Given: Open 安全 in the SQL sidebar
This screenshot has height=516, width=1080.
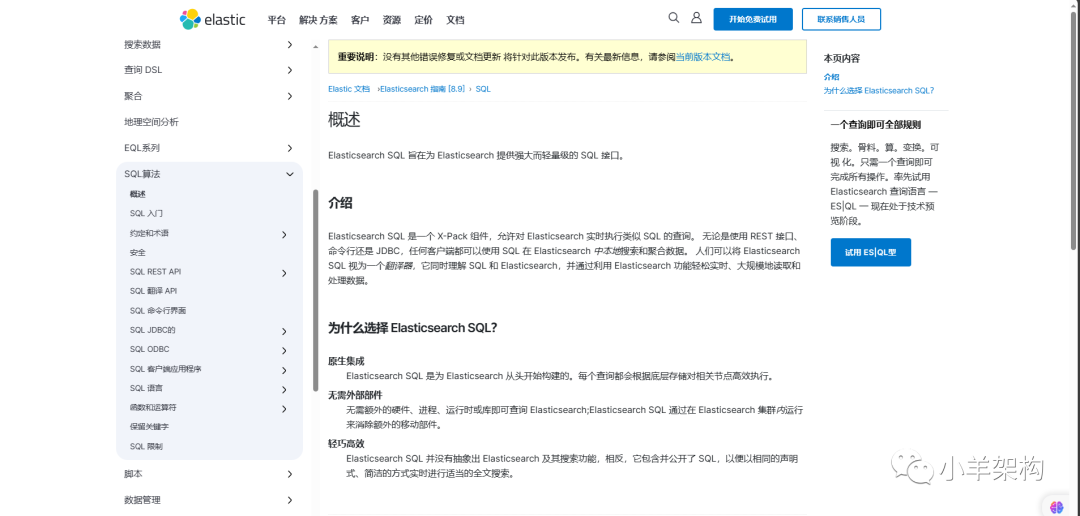Looking at the screenshot, I should point(138,252).
